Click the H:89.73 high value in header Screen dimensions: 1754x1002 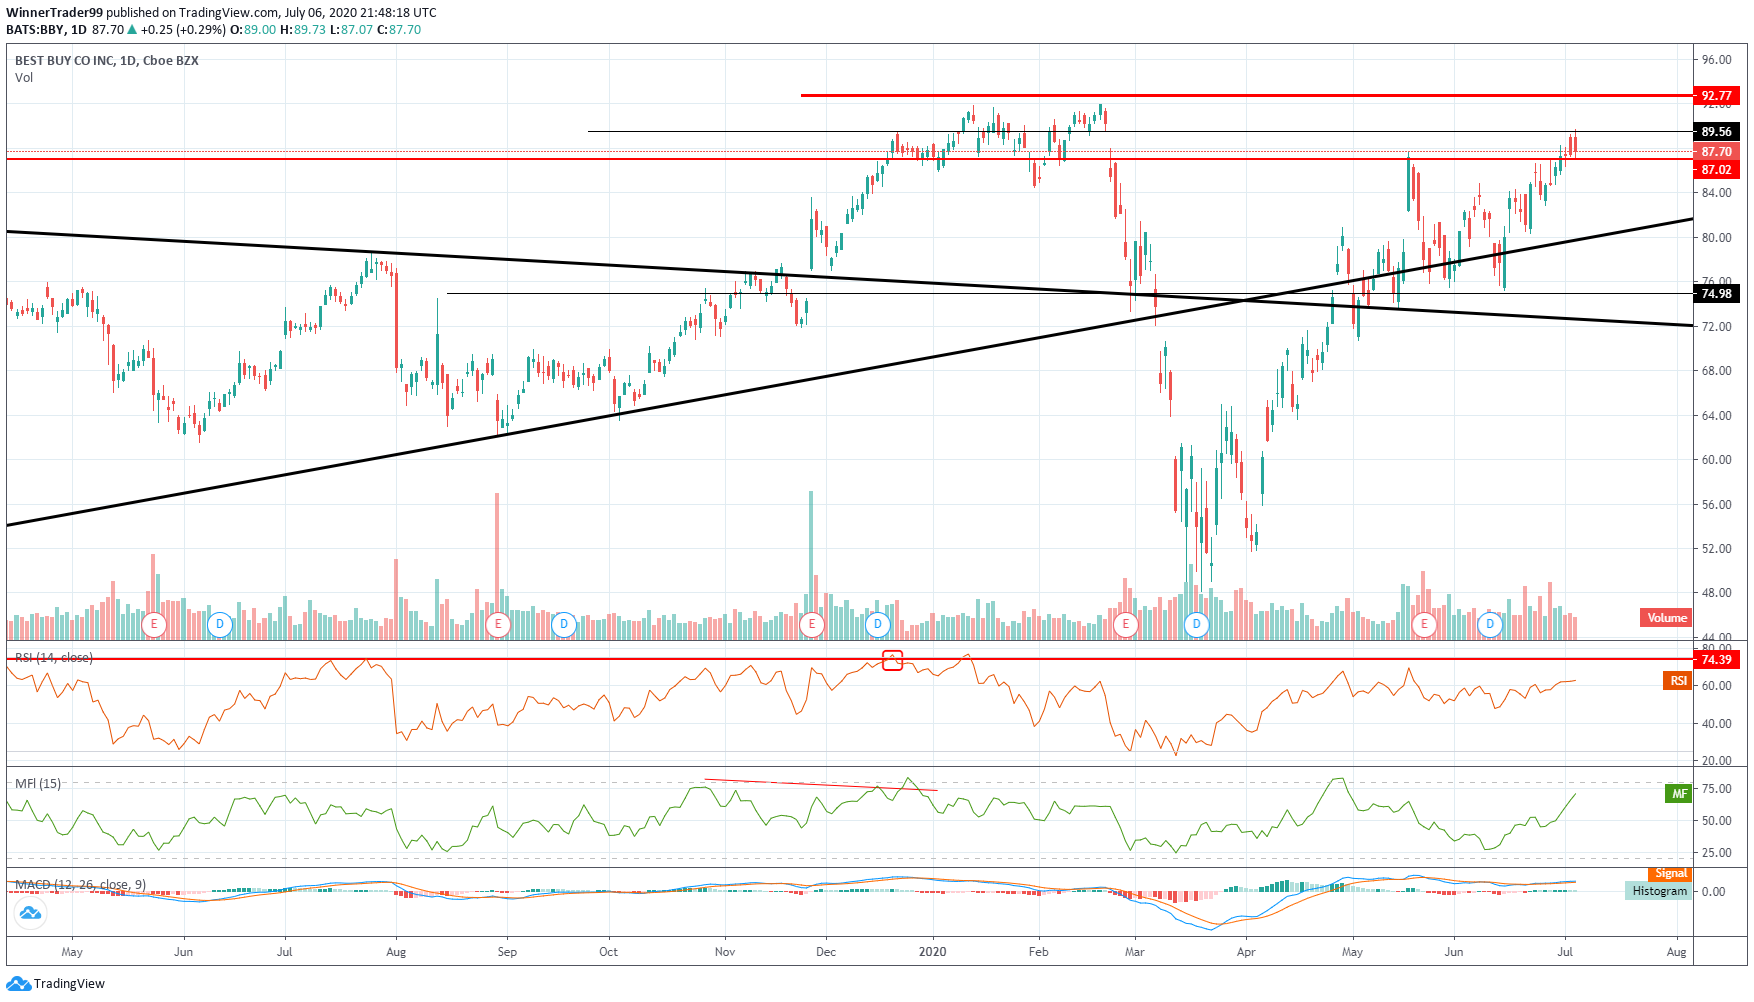(303, 30)
